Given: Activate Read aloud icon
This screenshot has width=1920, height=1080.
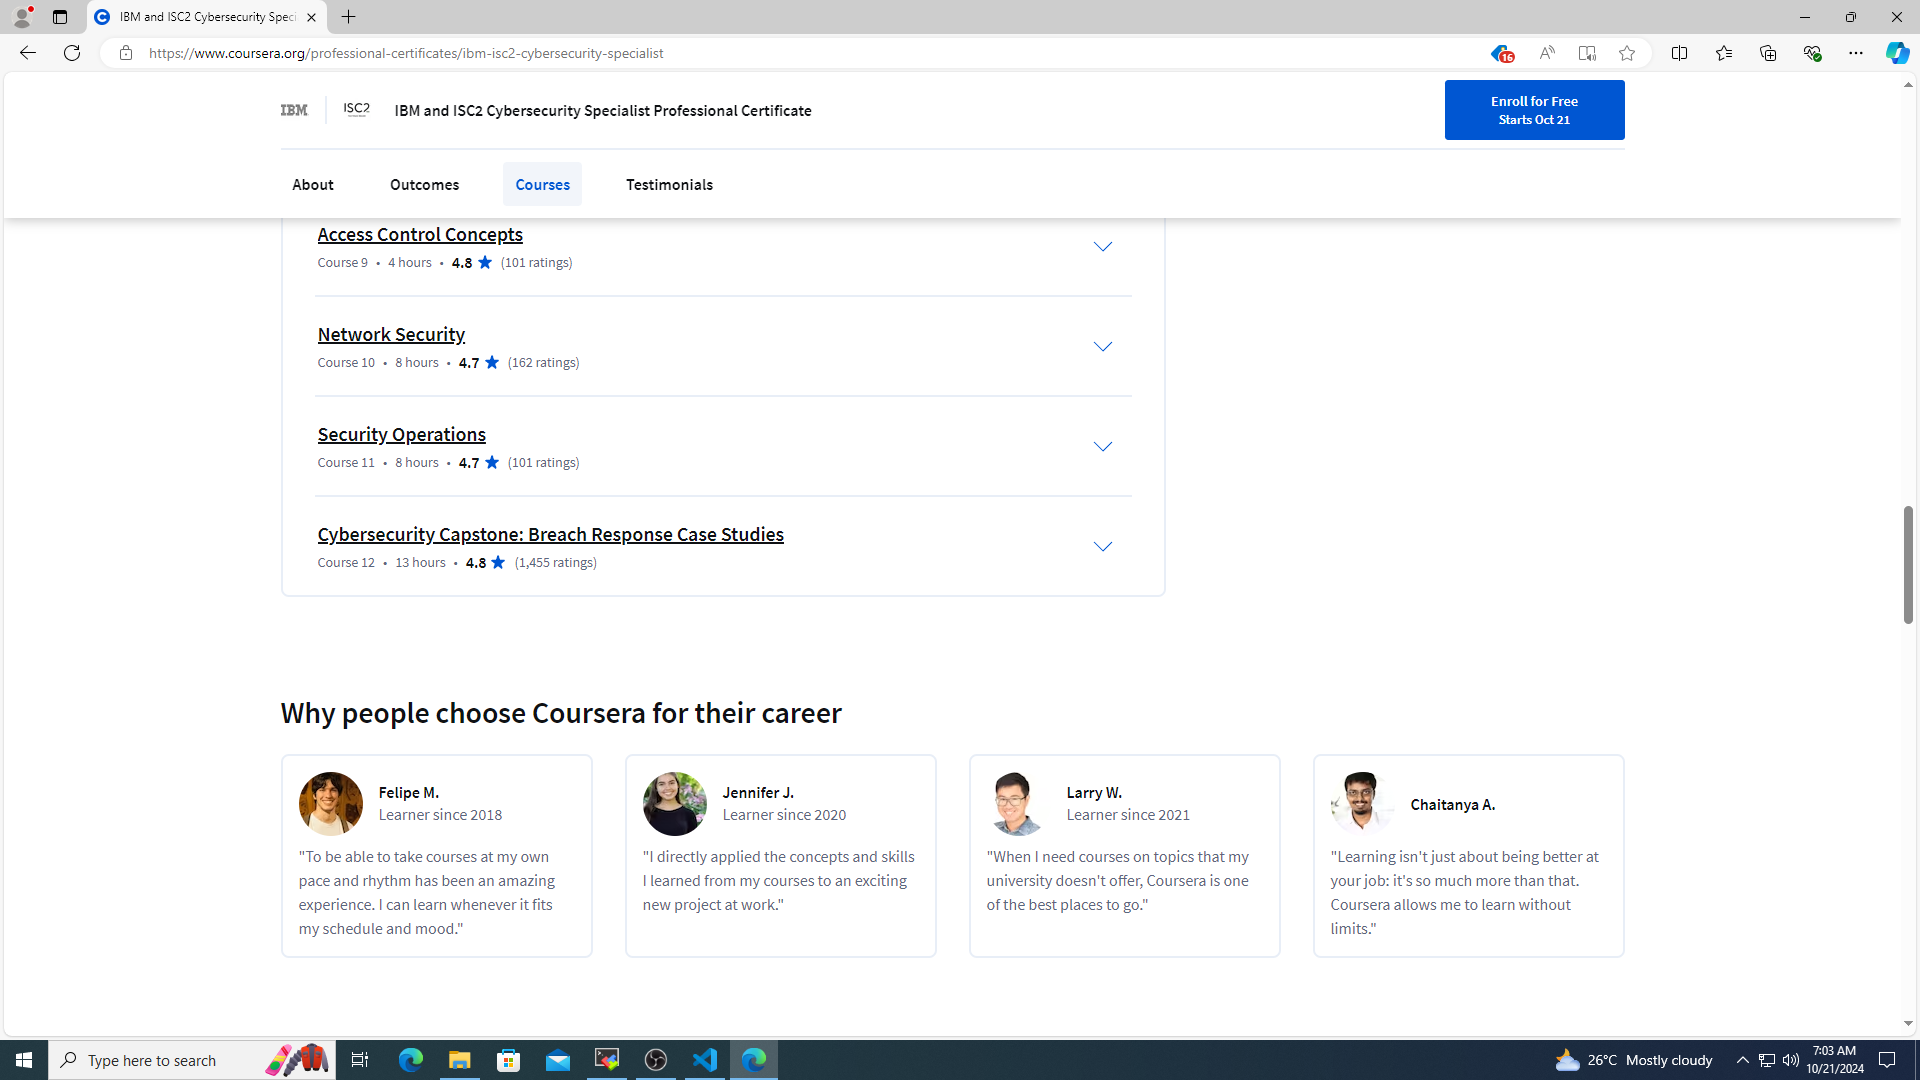Looking at the screenshot, I should [x=1546, y=53].
